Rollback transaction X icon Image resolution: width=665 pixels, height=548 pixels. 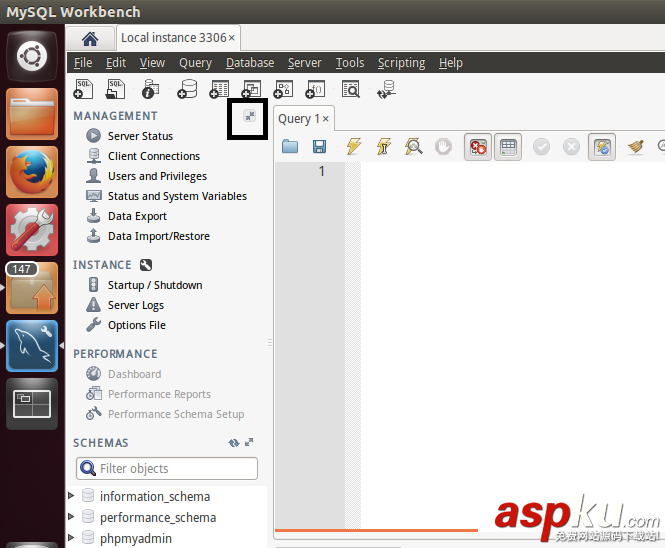click(x=571, y=147)
